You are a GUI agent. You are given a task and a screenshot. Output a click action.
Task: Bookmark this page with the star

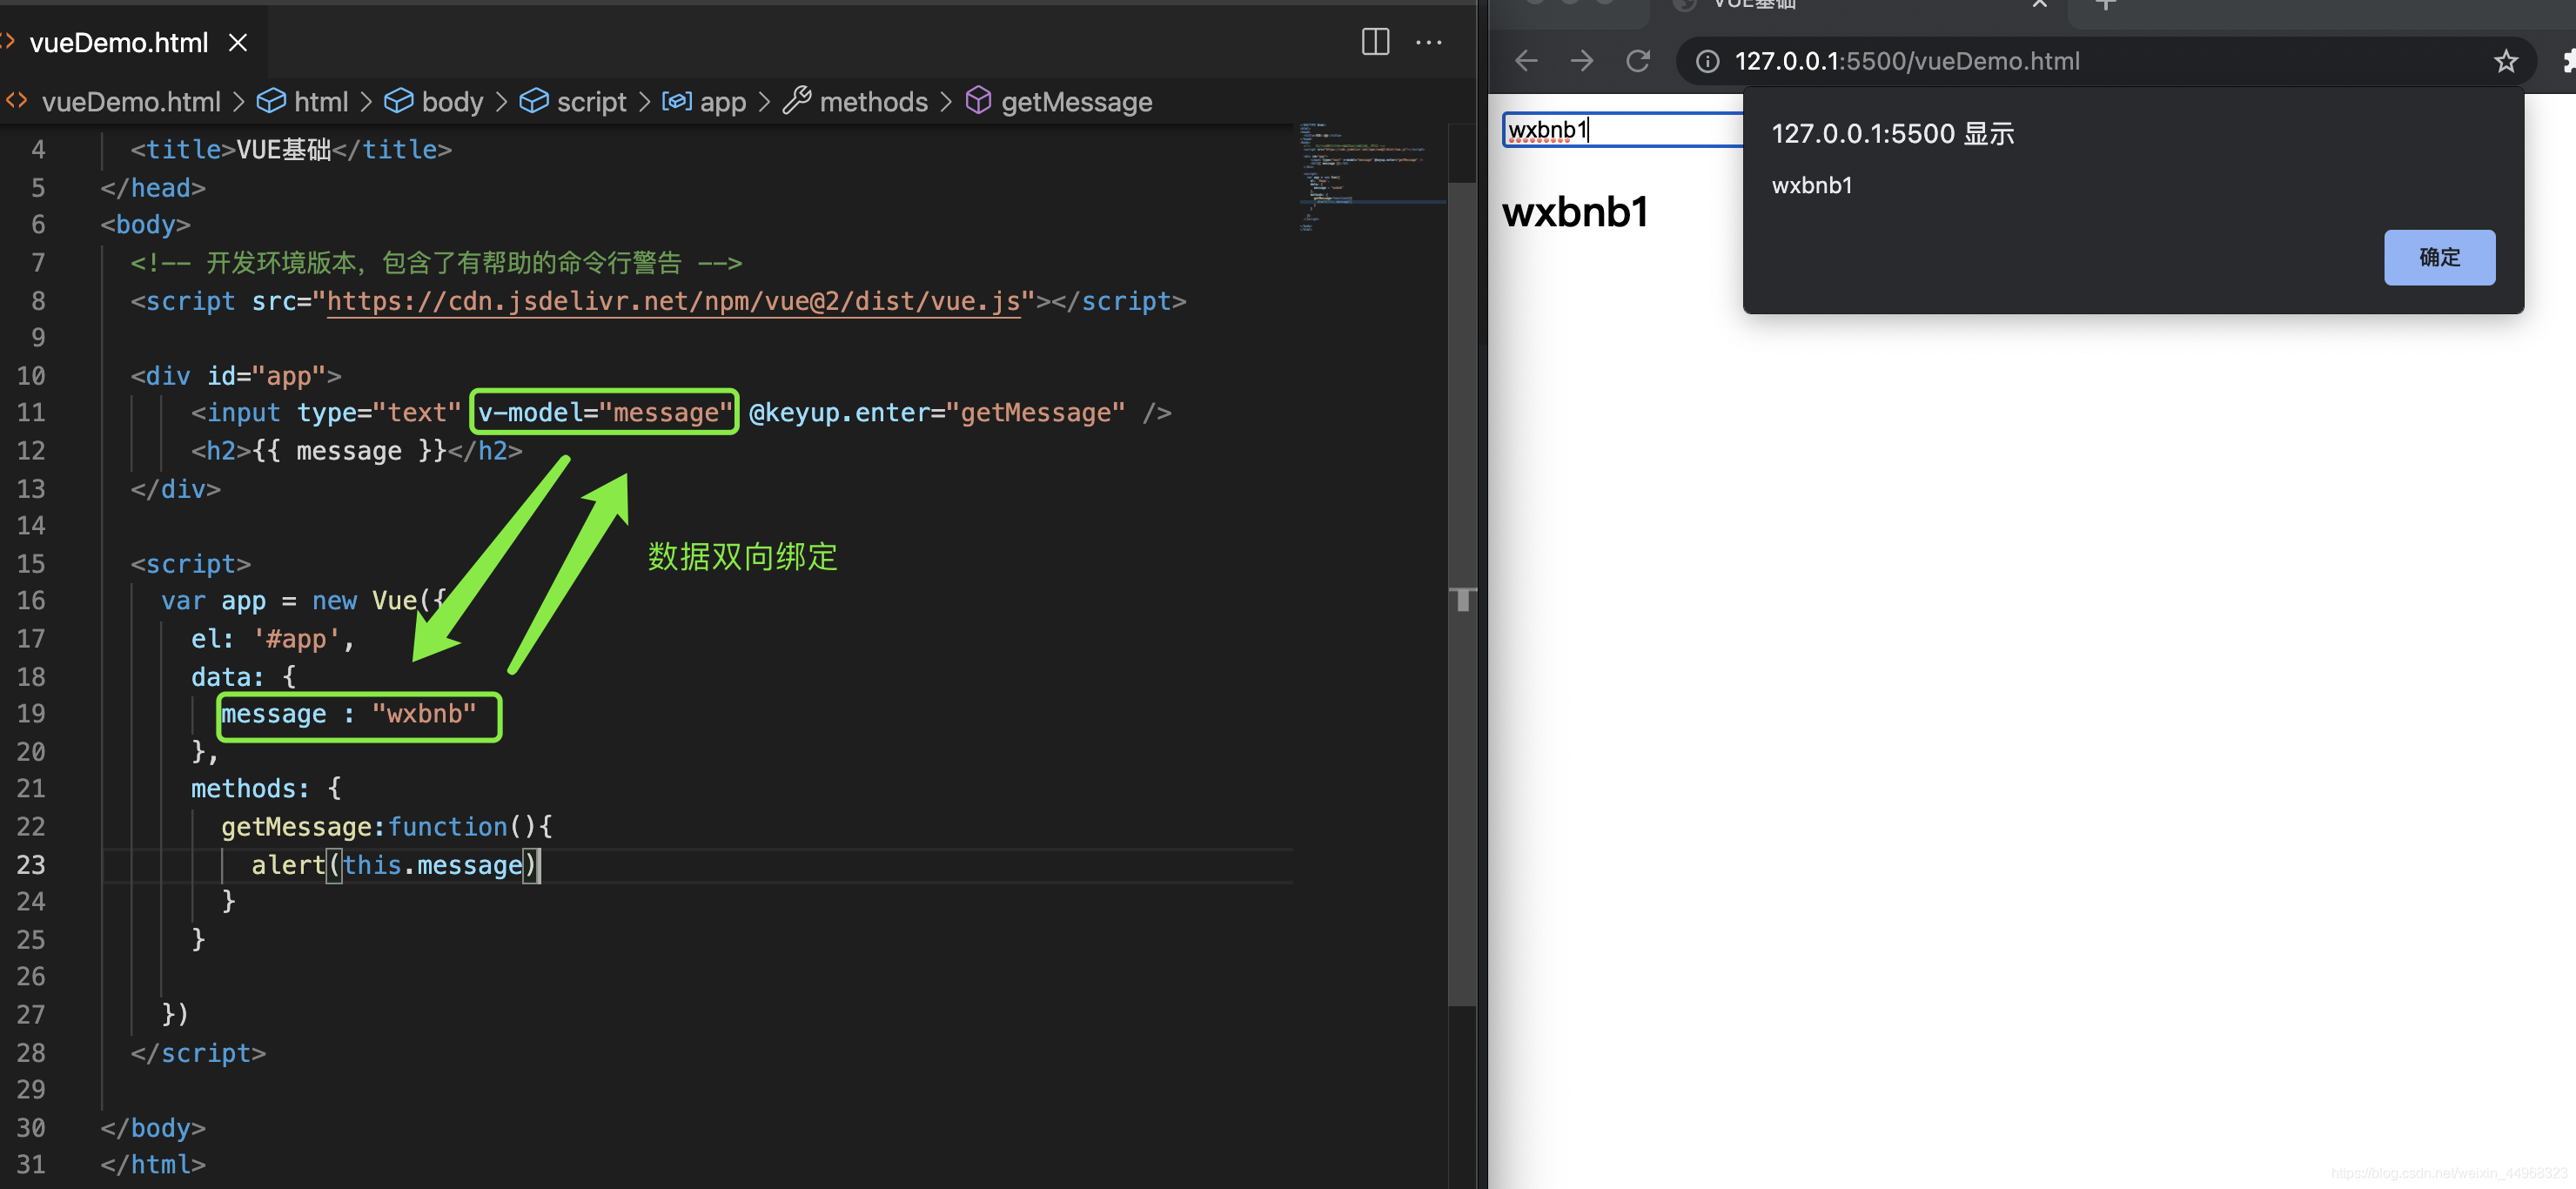2505,61
